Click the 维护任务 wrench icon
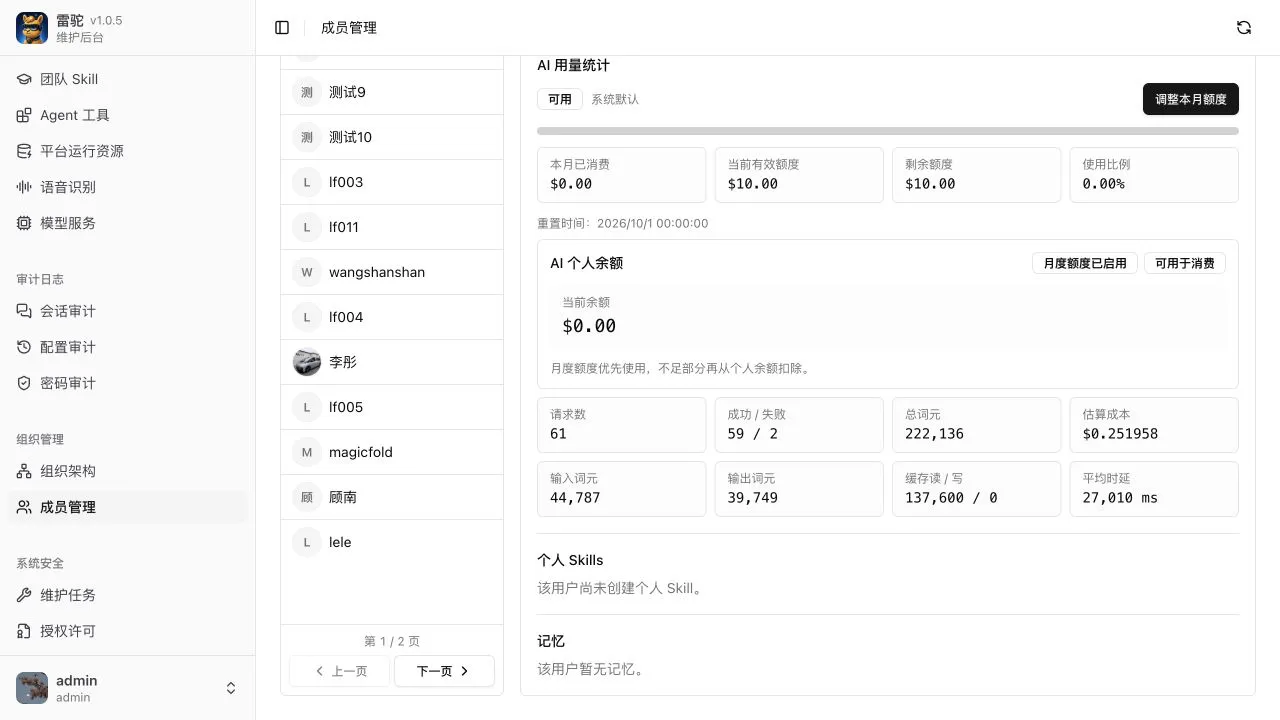 click(24, 595)
